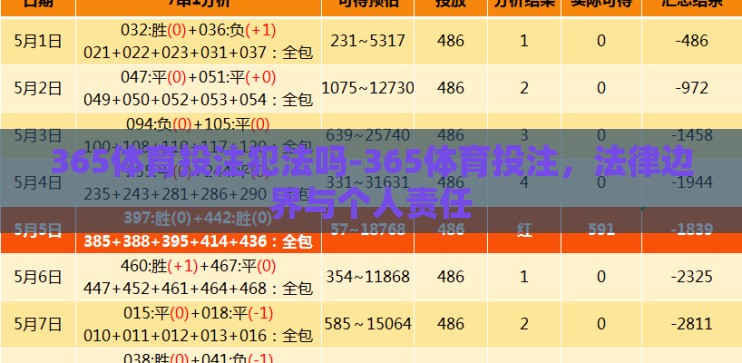Select the summary result -2811
Image resolution: width=742 pixels, height=363 pixels.
click(691, 324)
